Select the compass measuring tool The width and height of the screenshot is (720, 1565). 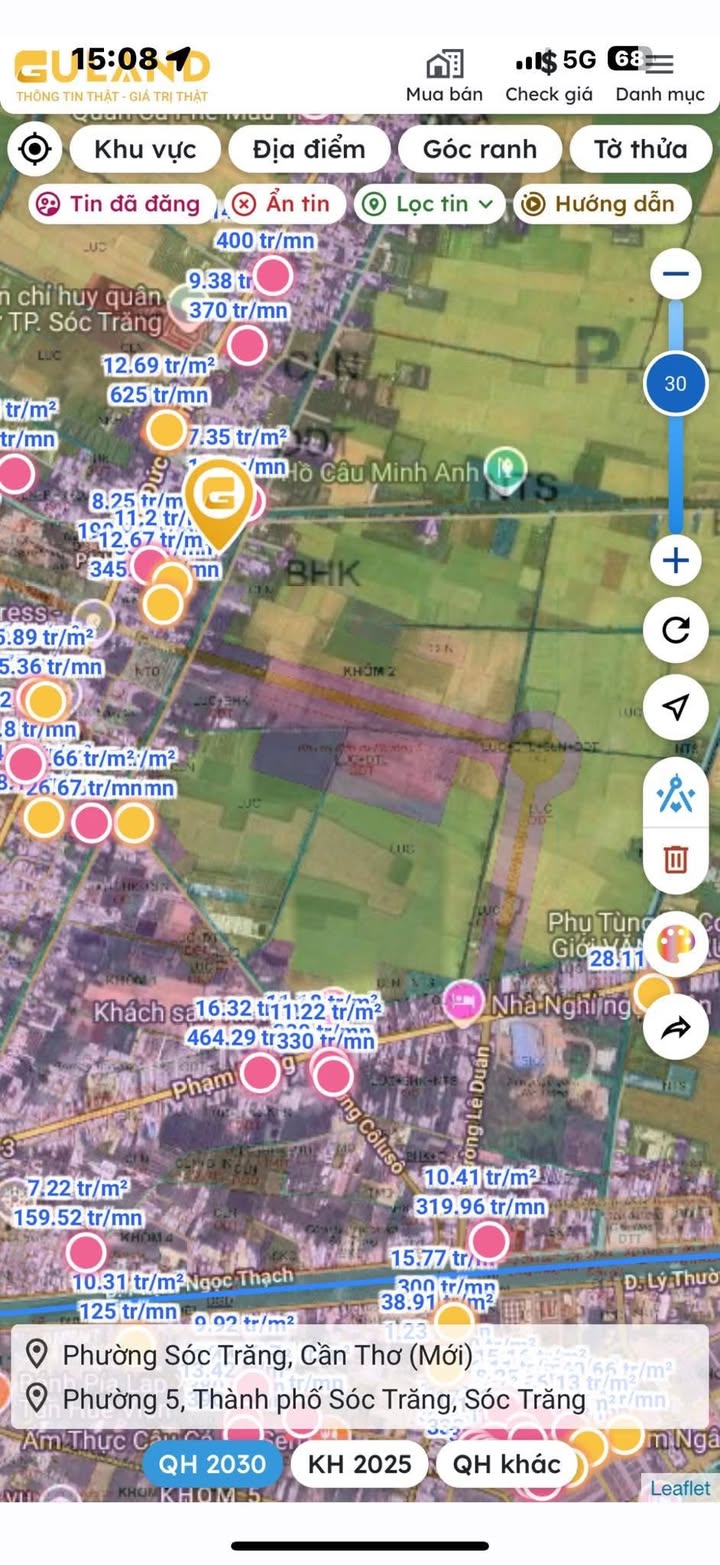pyautogui.click(x=676, y=793)
